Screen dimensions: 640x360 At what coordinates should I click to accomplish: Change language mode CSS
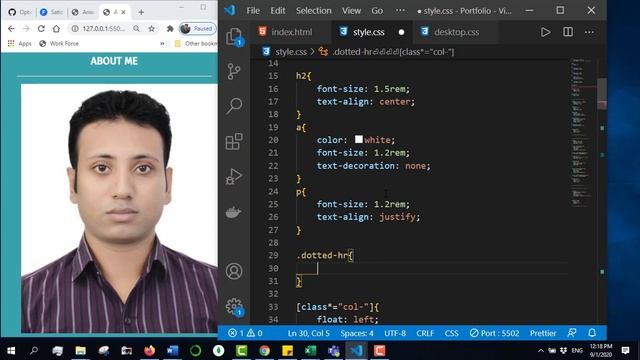[x=451, y=333]
